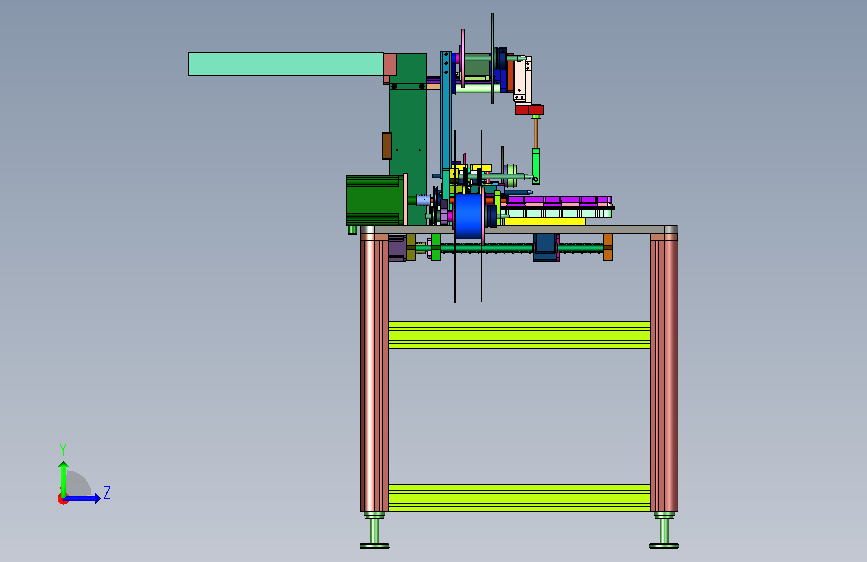Select the right leveling foot
The width and height of the screenshot is (867, 562).
pos(664,531)
